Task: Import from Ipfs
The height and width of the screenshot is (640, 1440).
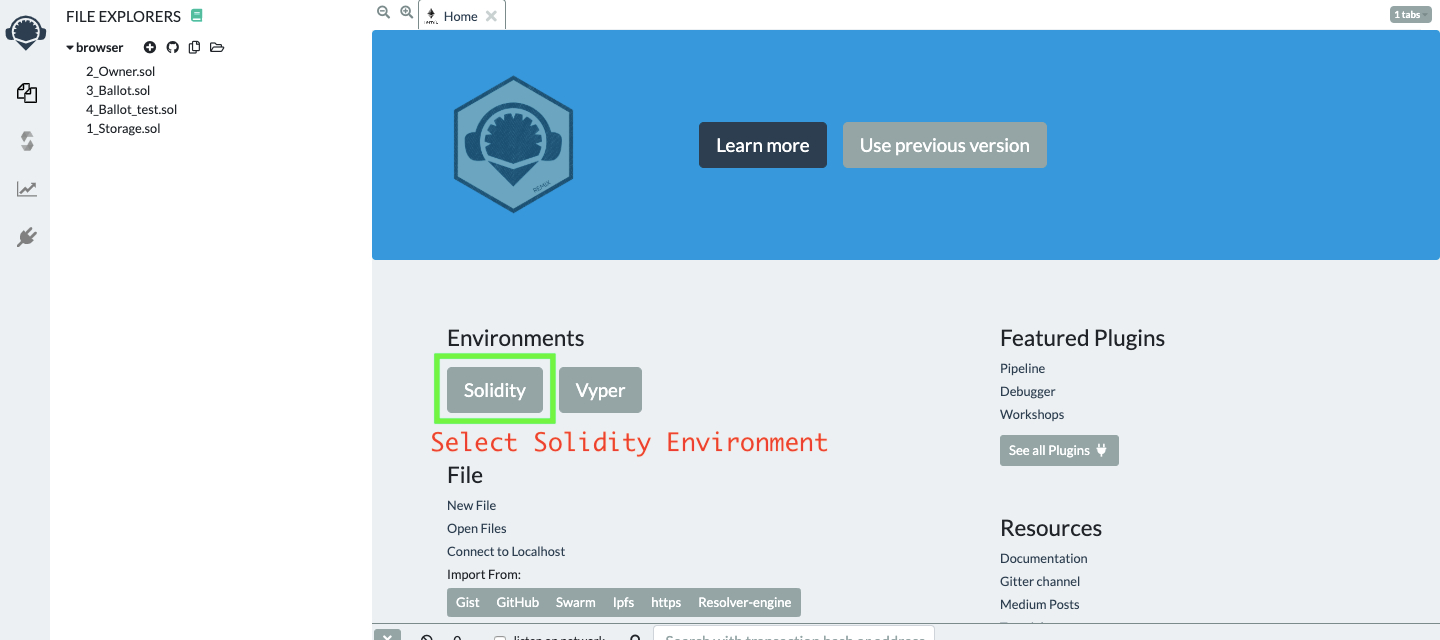Action: tap(623, 602)
